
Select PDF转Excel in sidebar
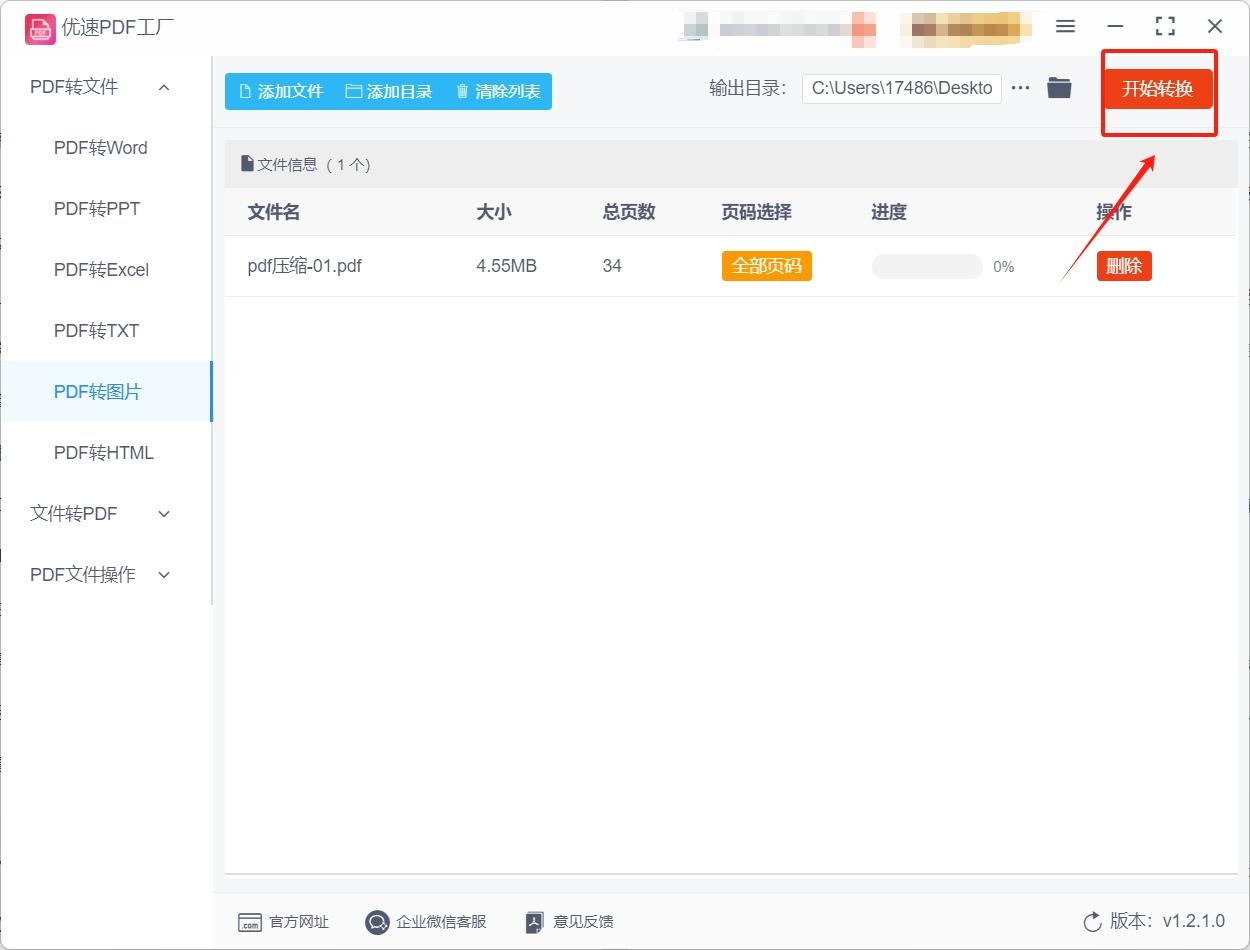pyautogui.click(x=101, y=270)
